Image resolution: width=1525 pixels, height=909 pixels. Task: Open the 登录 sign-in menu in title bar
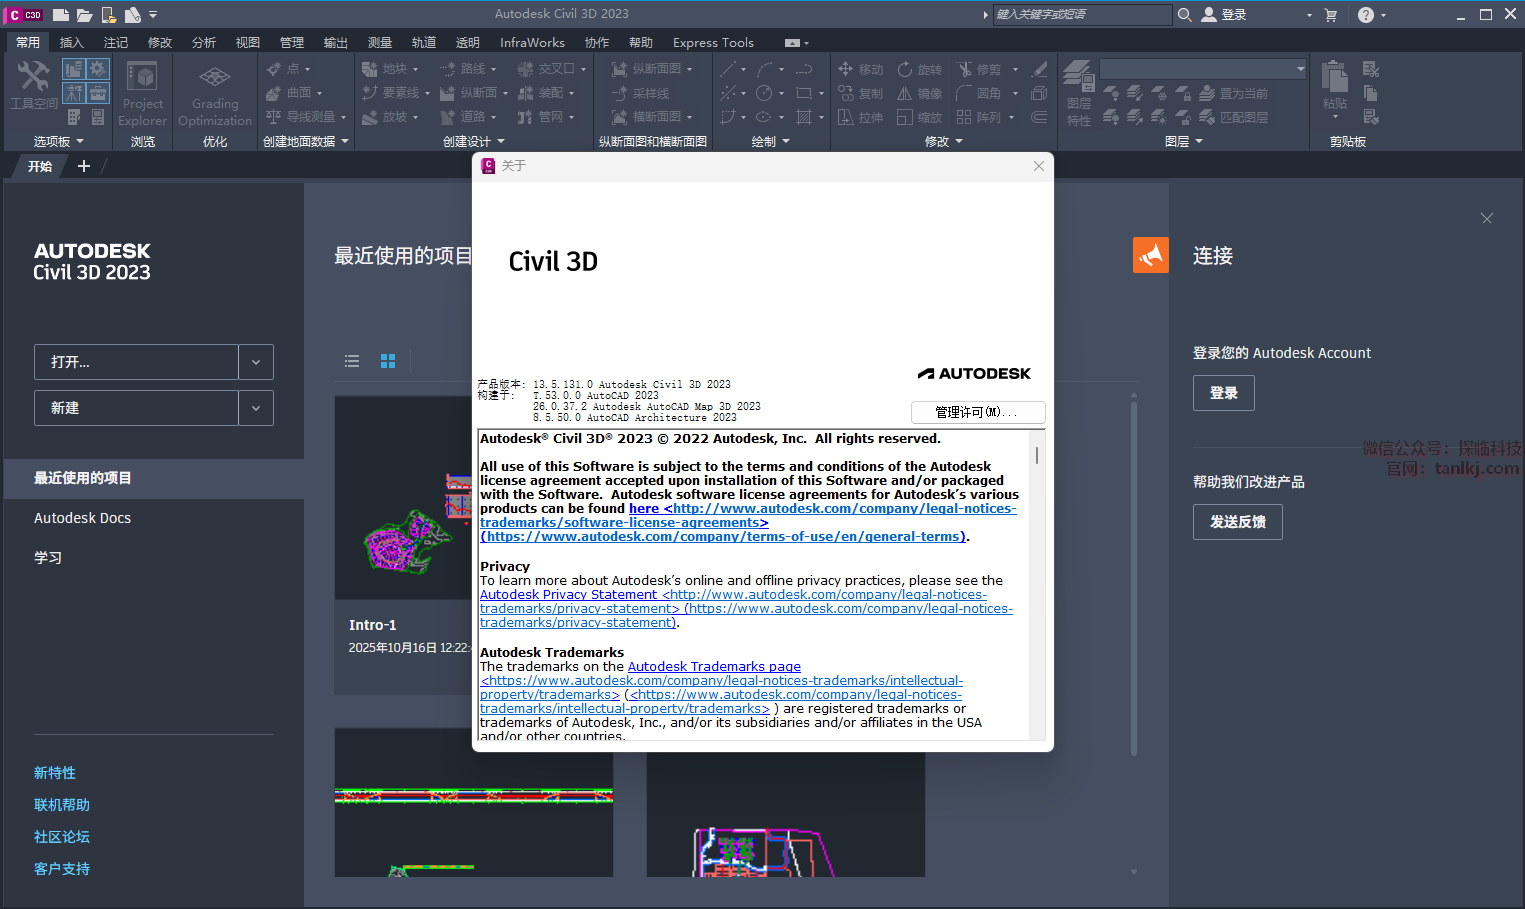click(1257, 15)
